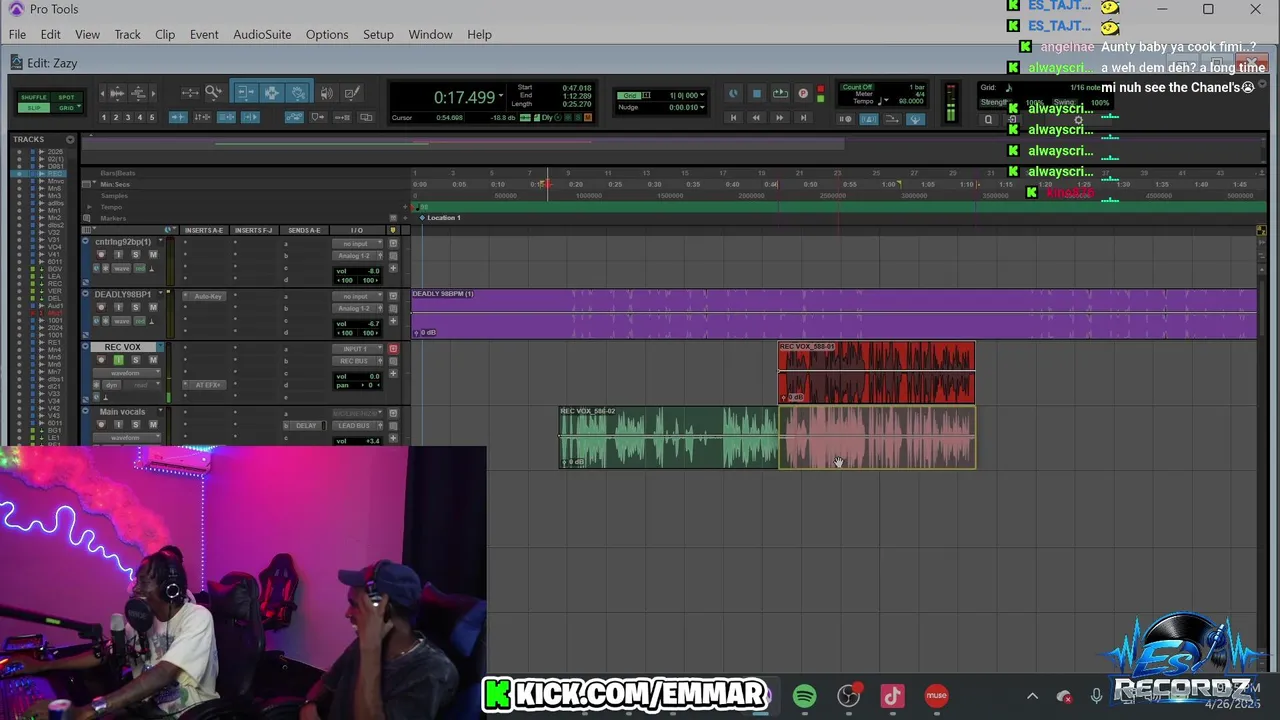Toggle the metronome click button
Viewport: 1280px width, 720px height.
869,119
